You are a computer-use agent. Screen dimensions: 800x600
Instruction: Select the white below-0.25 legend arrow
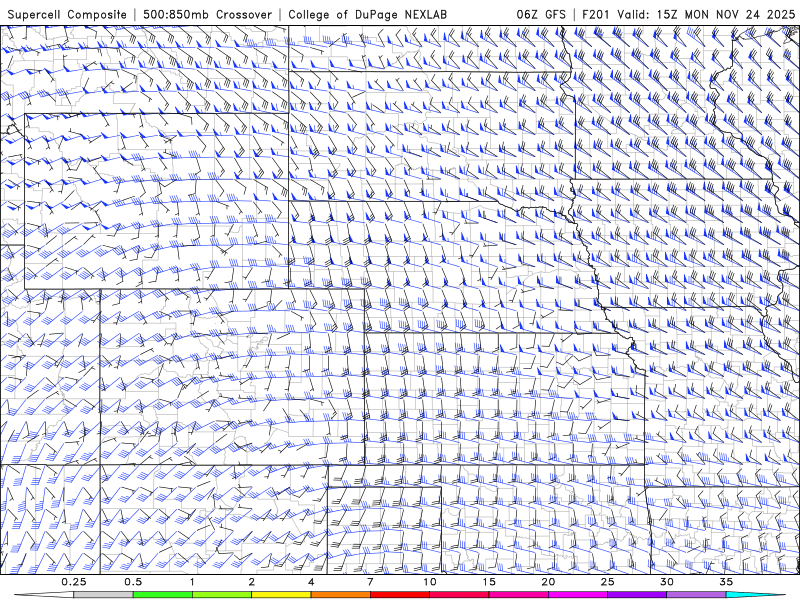(x=45, y=595)
